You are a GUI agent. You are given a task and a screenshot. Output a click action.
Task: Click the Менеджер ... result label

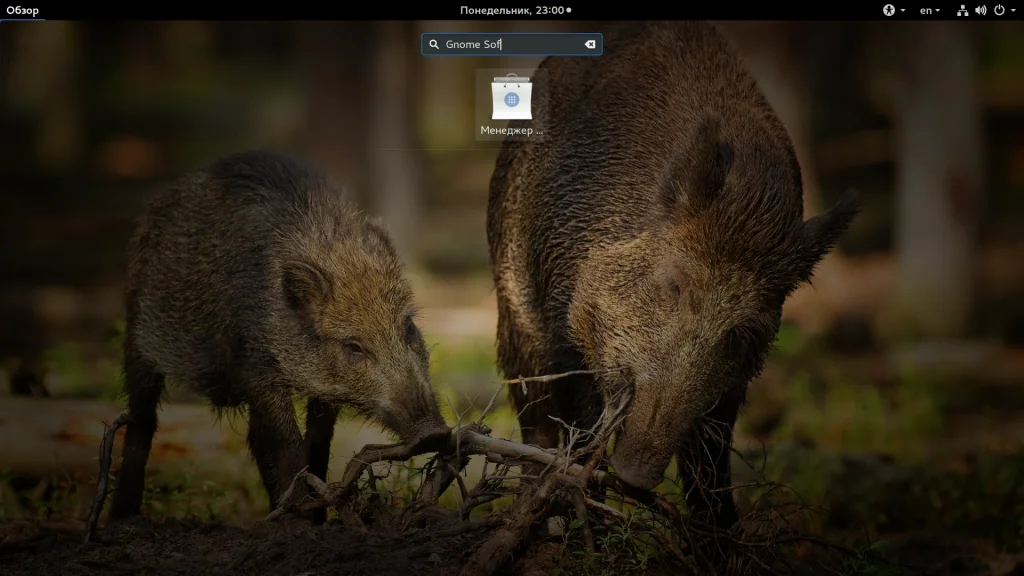(511, 130)
